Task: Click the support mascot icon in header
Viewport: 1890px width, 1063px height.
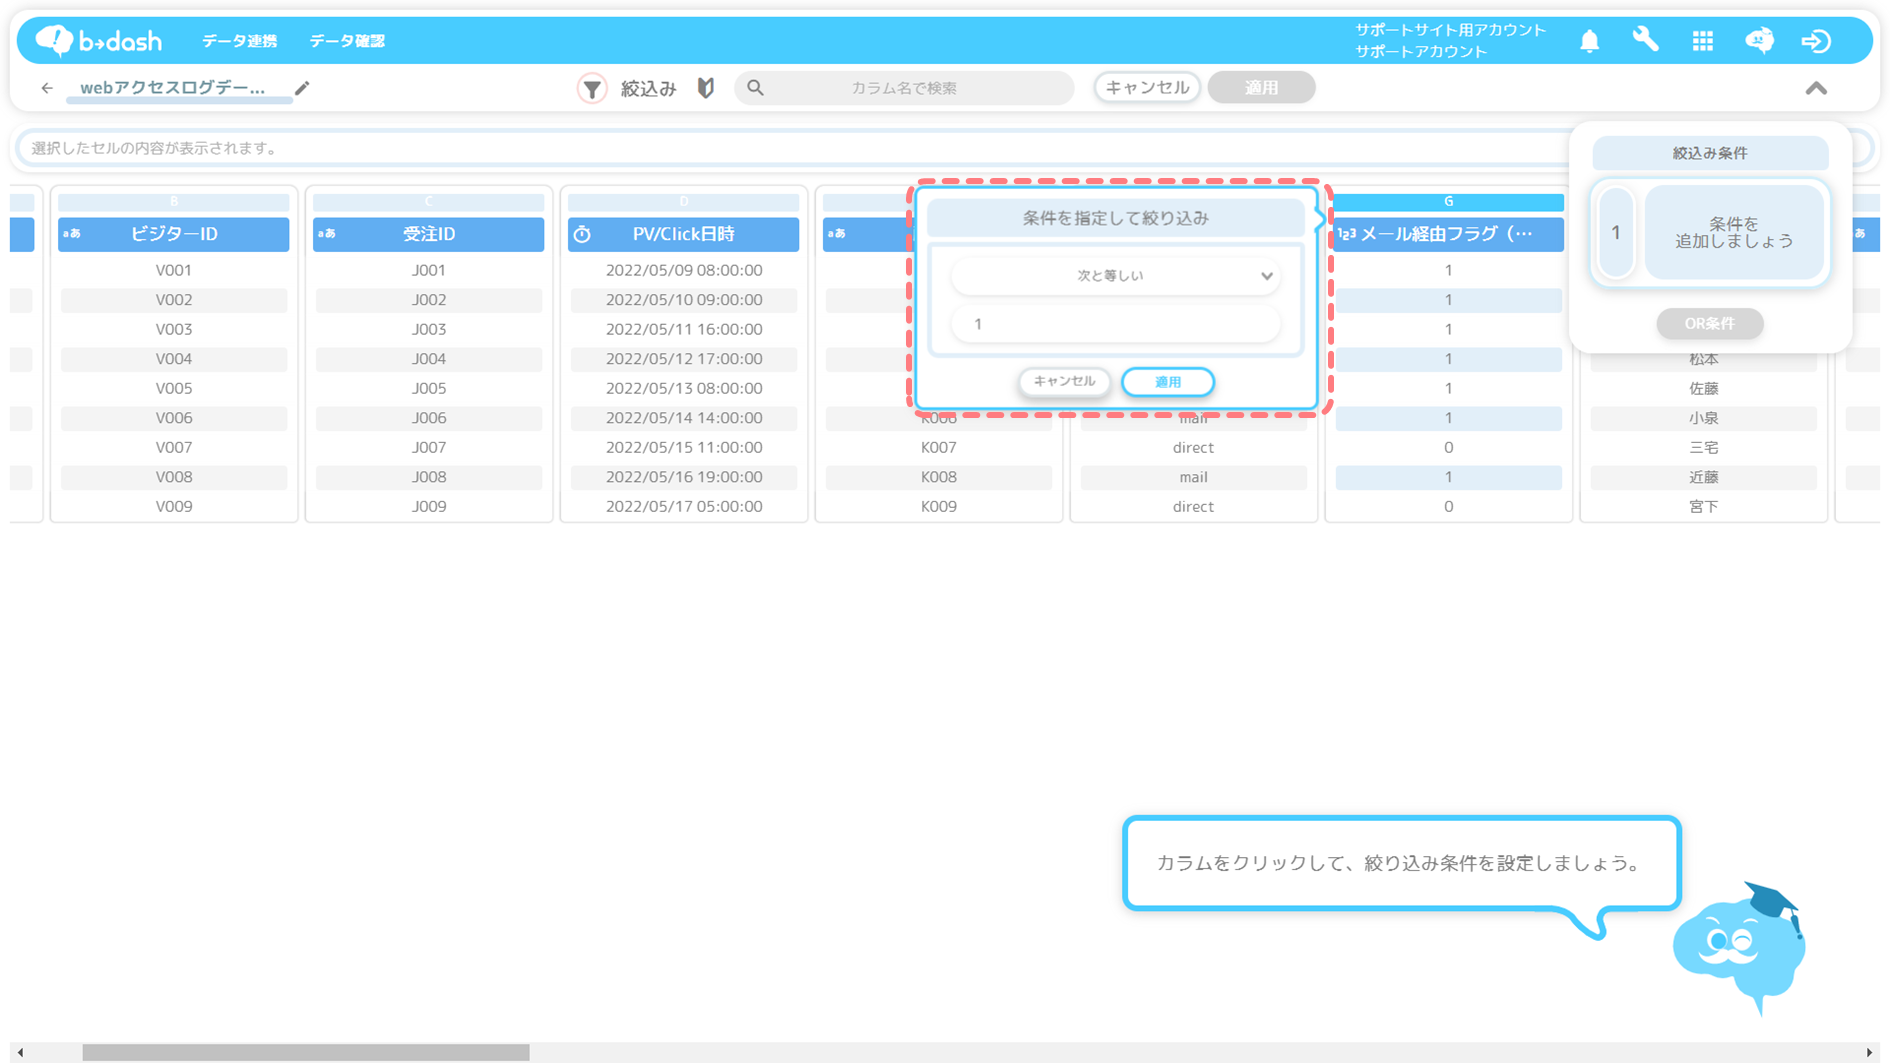Action: 1759,40
